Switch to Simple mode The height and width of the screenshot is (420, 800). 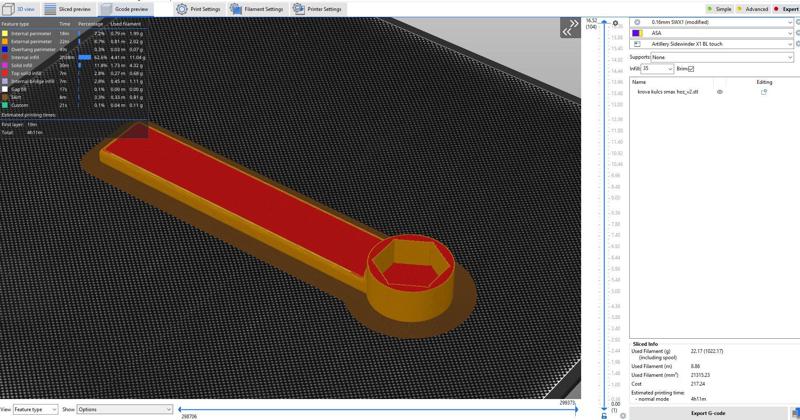719,9
